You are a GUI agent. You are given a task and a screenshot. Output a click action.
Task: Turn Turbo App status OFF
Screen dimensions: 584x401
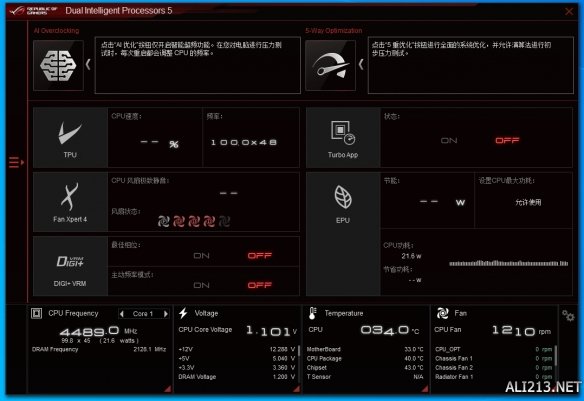click(x=507, y=140)
